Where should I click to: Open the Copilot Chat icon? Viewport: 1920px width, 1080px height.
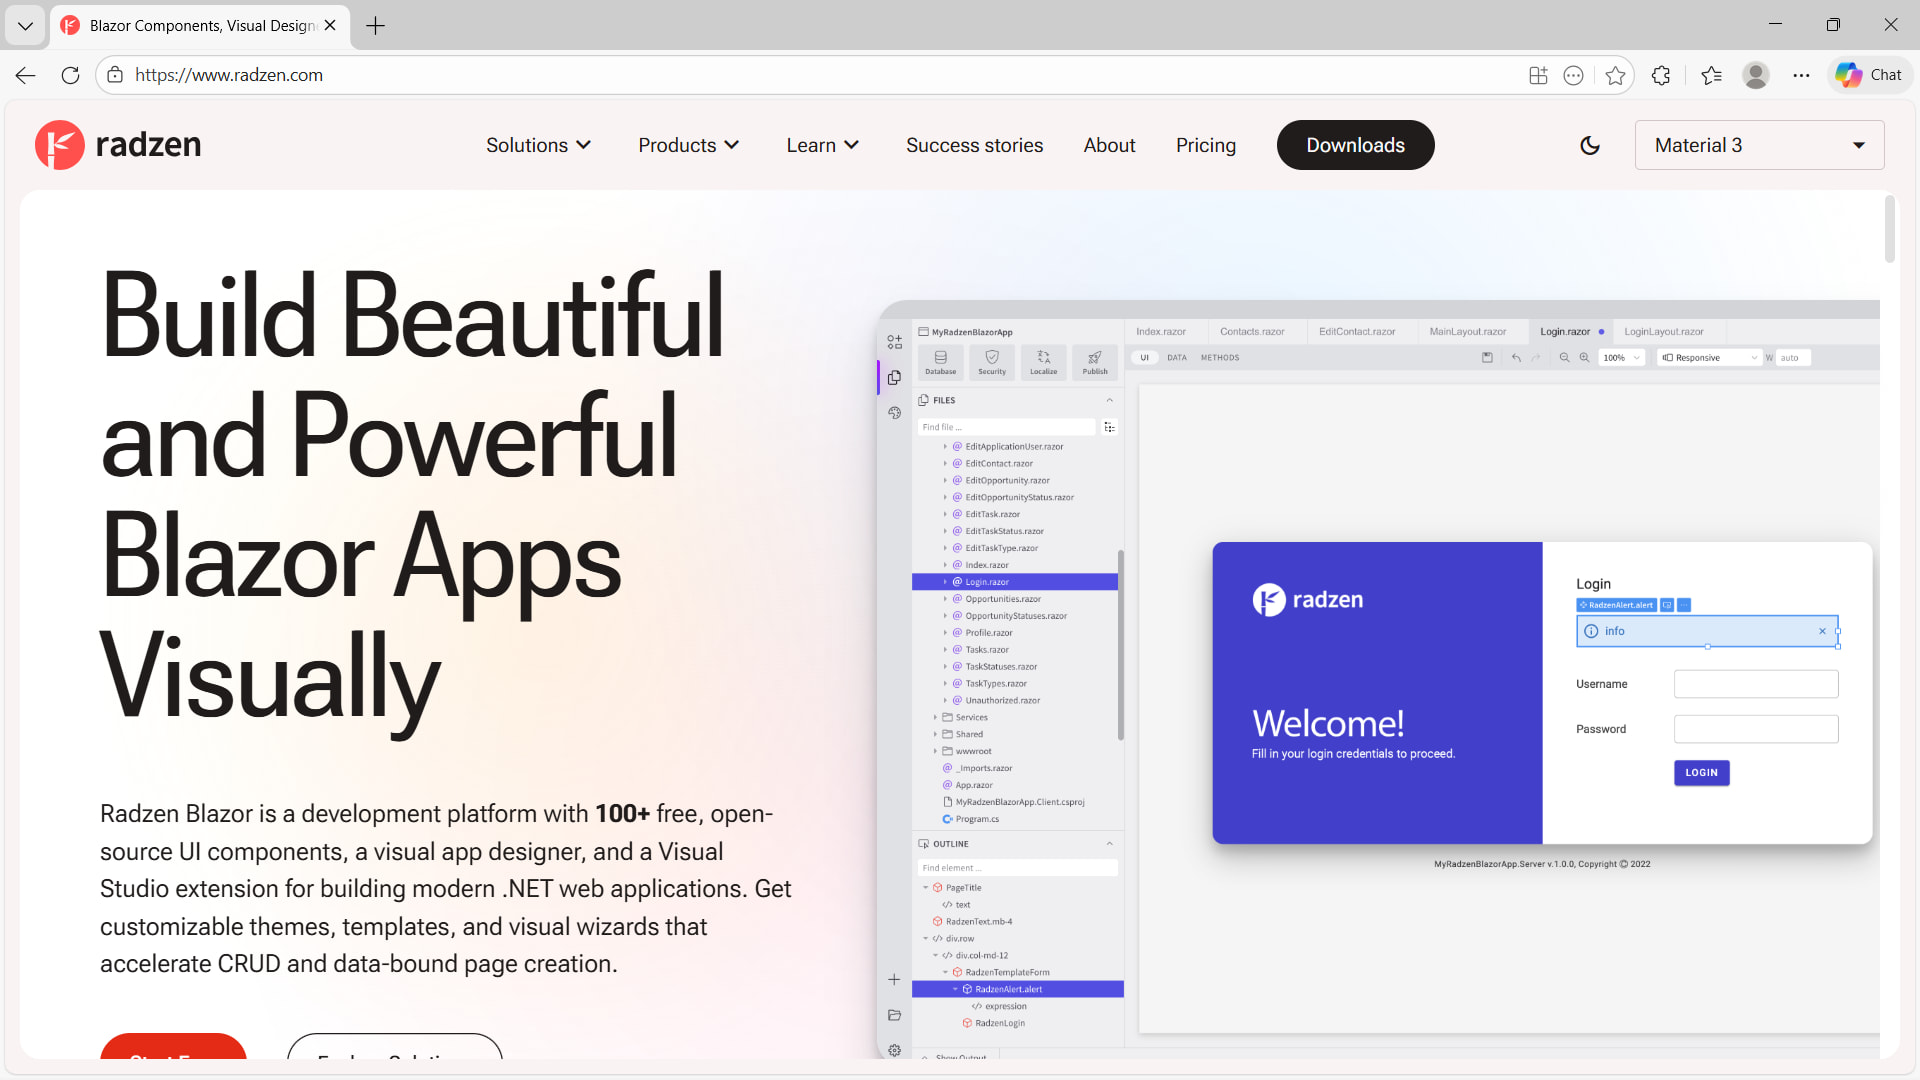pos(1869,75)
